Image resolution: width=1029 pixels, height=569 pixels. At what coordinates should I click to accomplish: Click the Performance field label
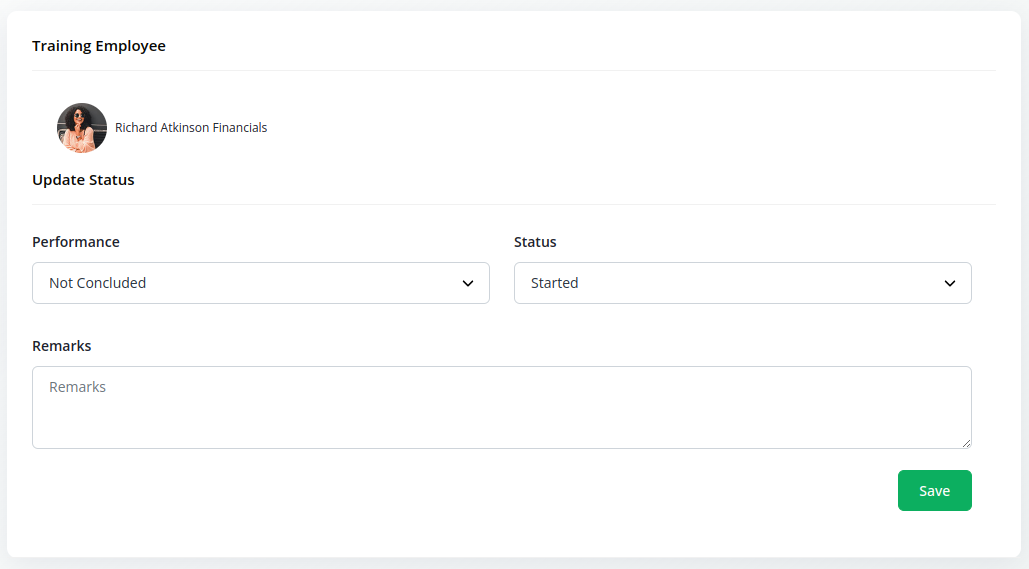click(x=76, y=242)
